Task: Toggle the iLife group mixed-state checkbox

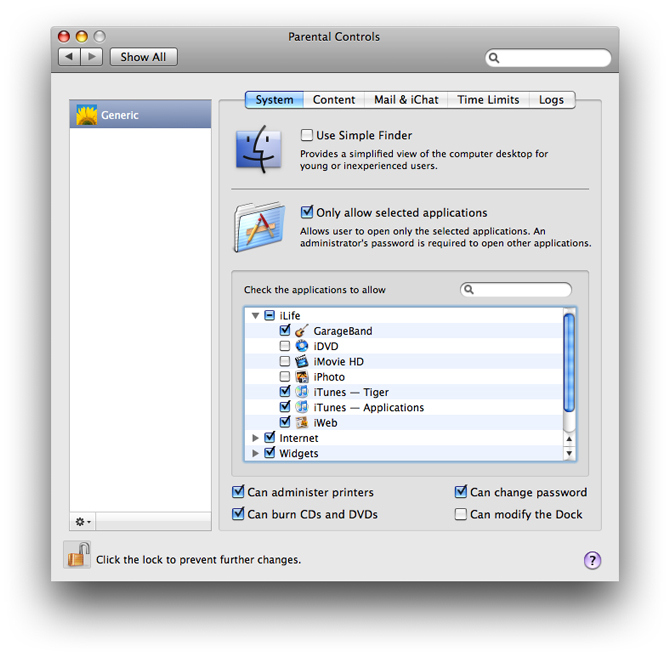Action: (x=269, y=315)
